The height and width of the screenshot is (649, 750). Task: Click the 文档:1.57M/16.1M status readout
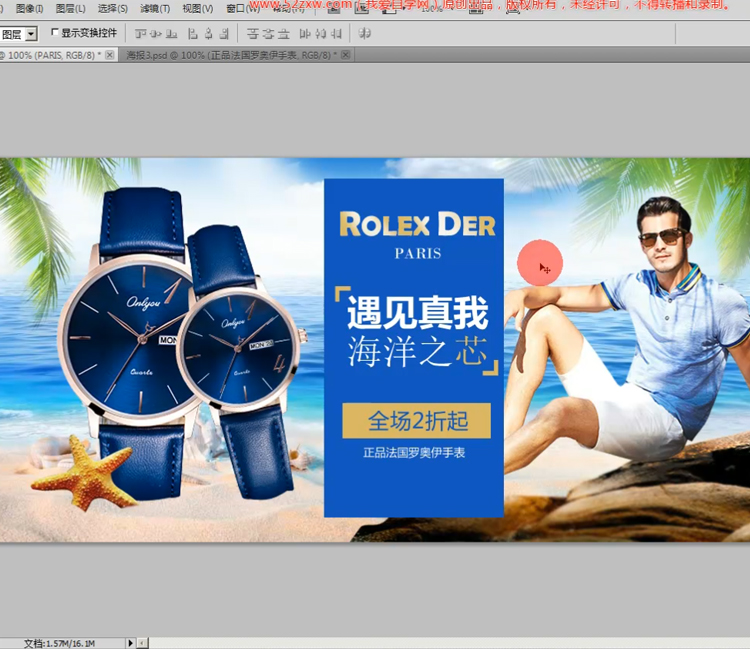click(59, 643)
